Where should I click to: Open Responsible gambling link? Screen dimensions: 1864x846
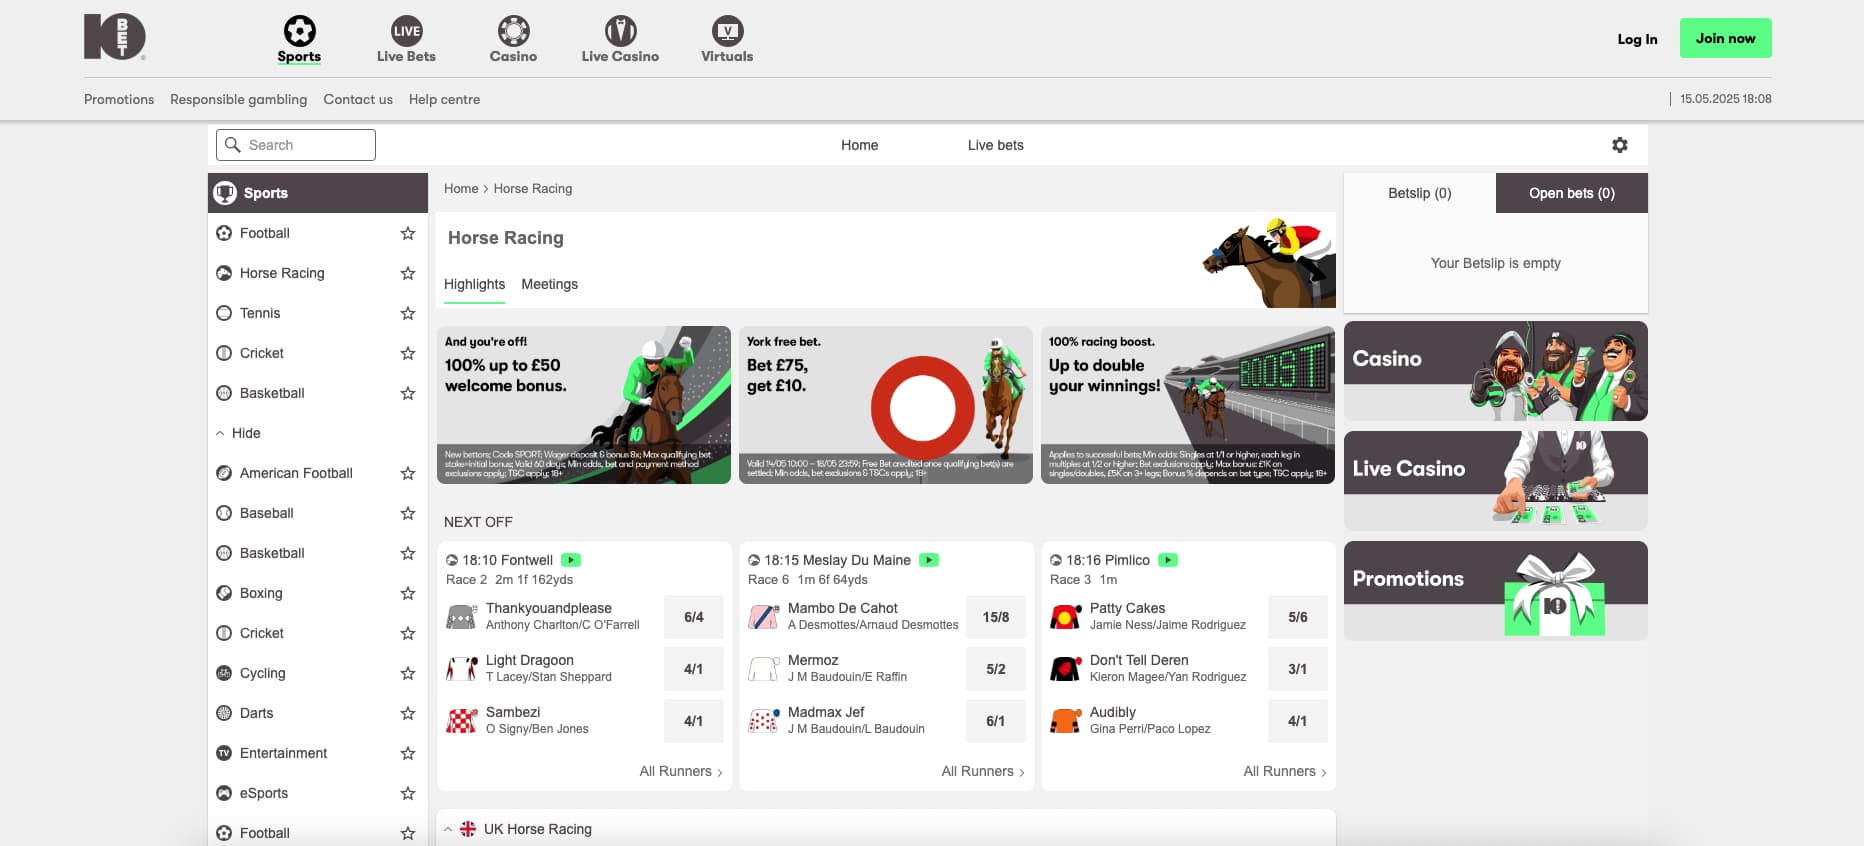pyautogui.click(x=238, y=99)
